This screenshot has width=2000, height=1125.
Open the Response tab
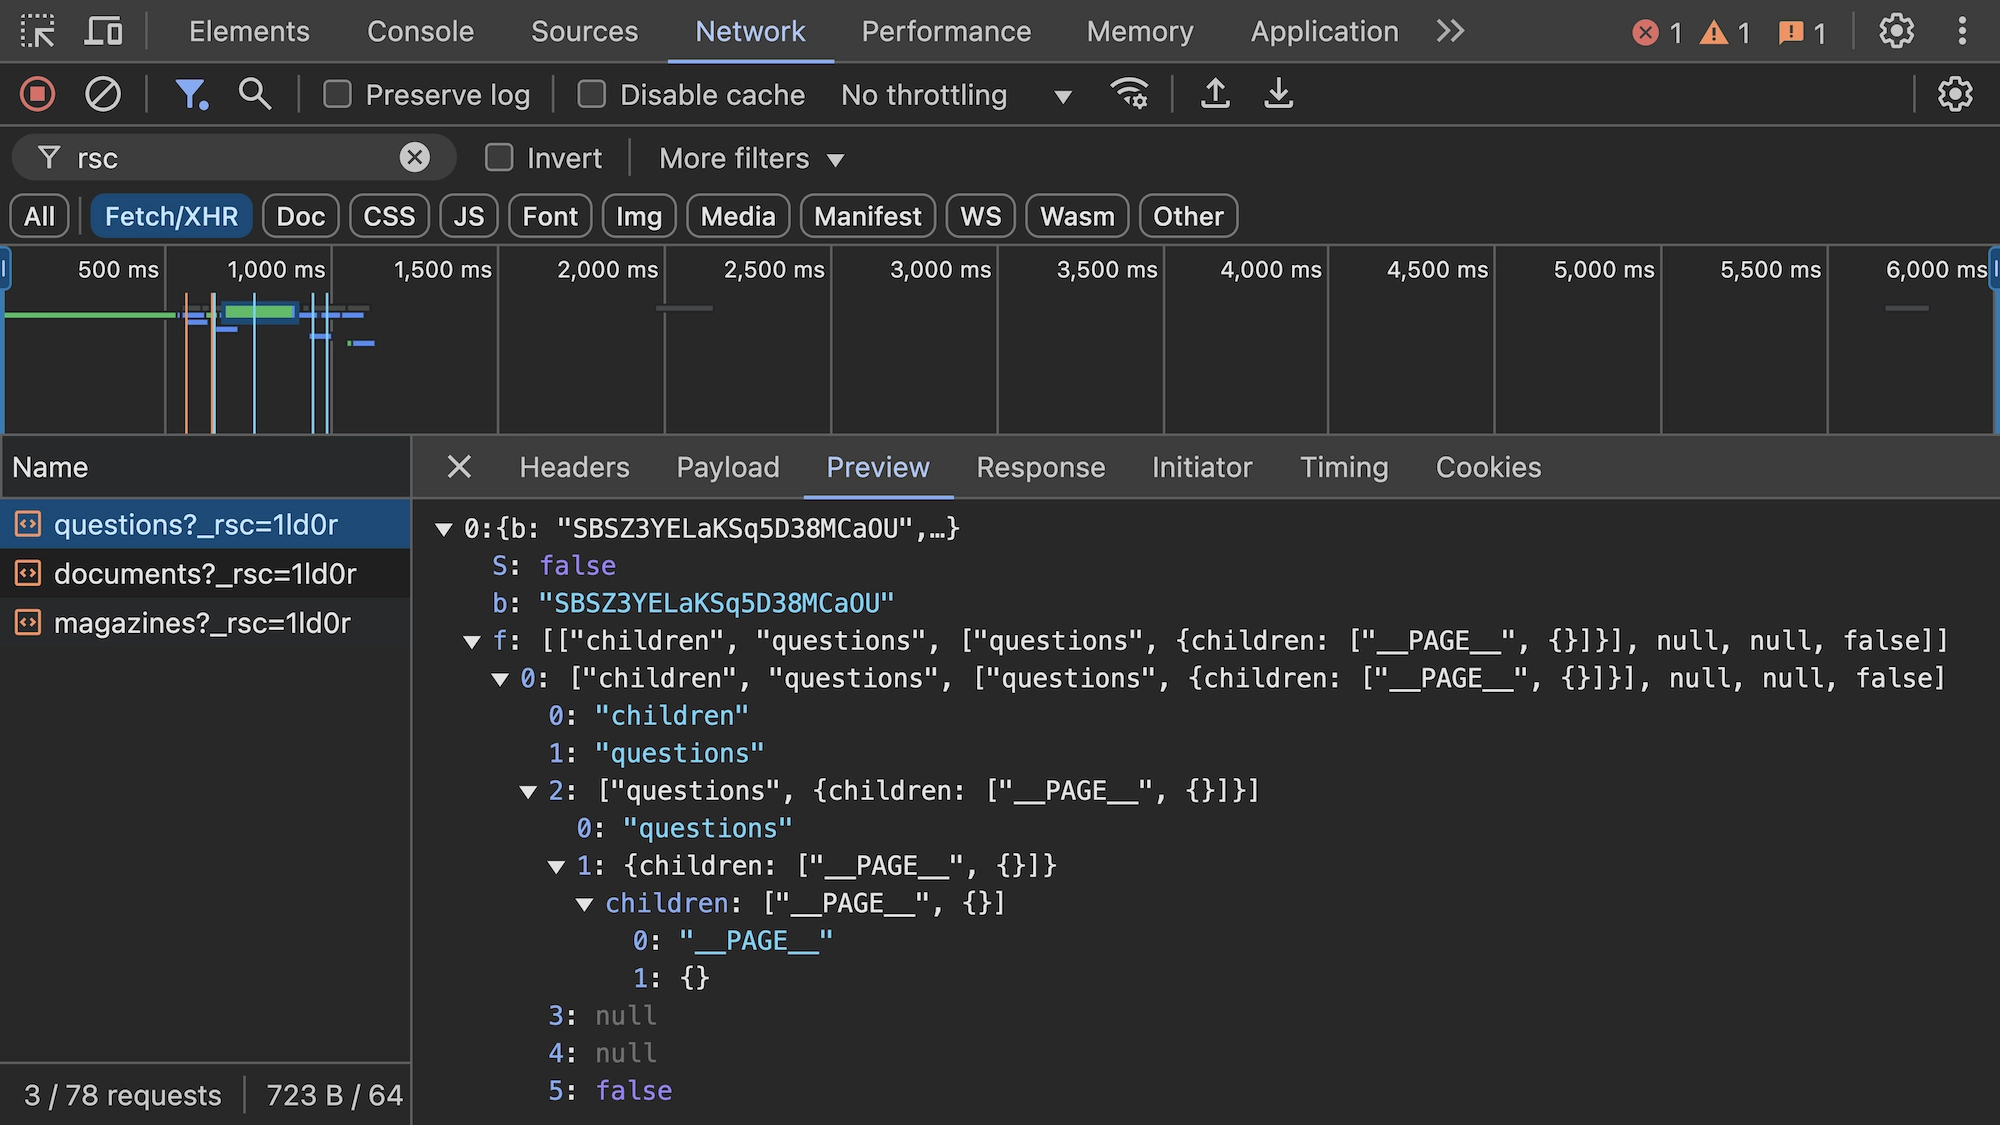(x=1040, y=467)
